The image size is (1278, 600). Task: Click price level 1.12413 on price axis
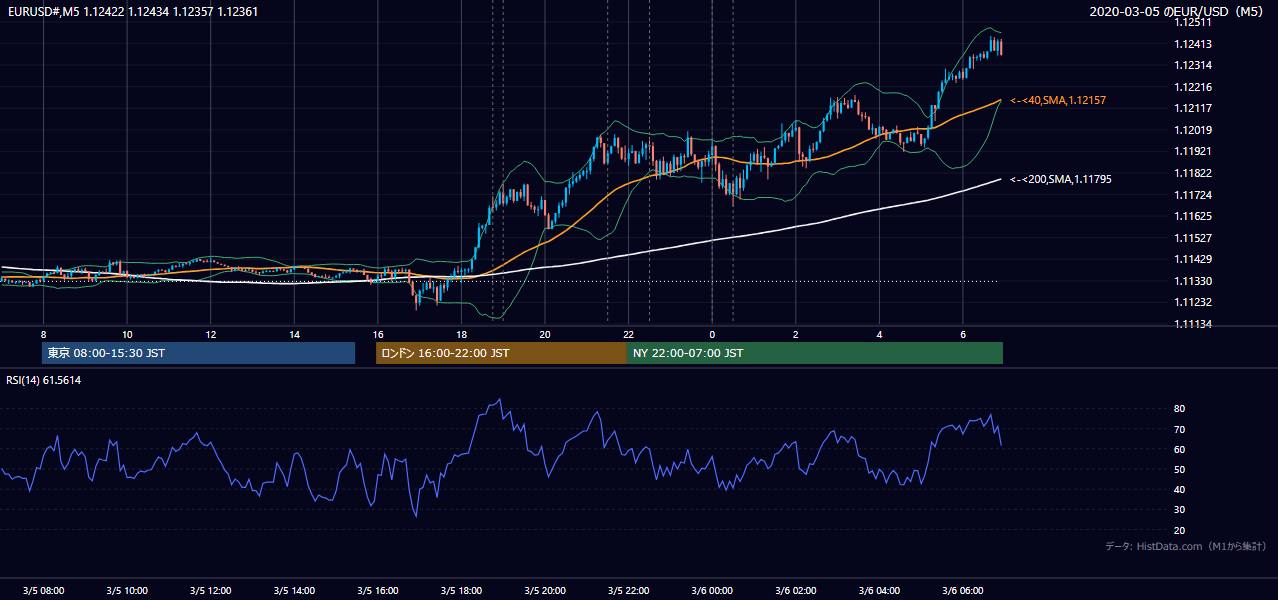pos(1193,44)
